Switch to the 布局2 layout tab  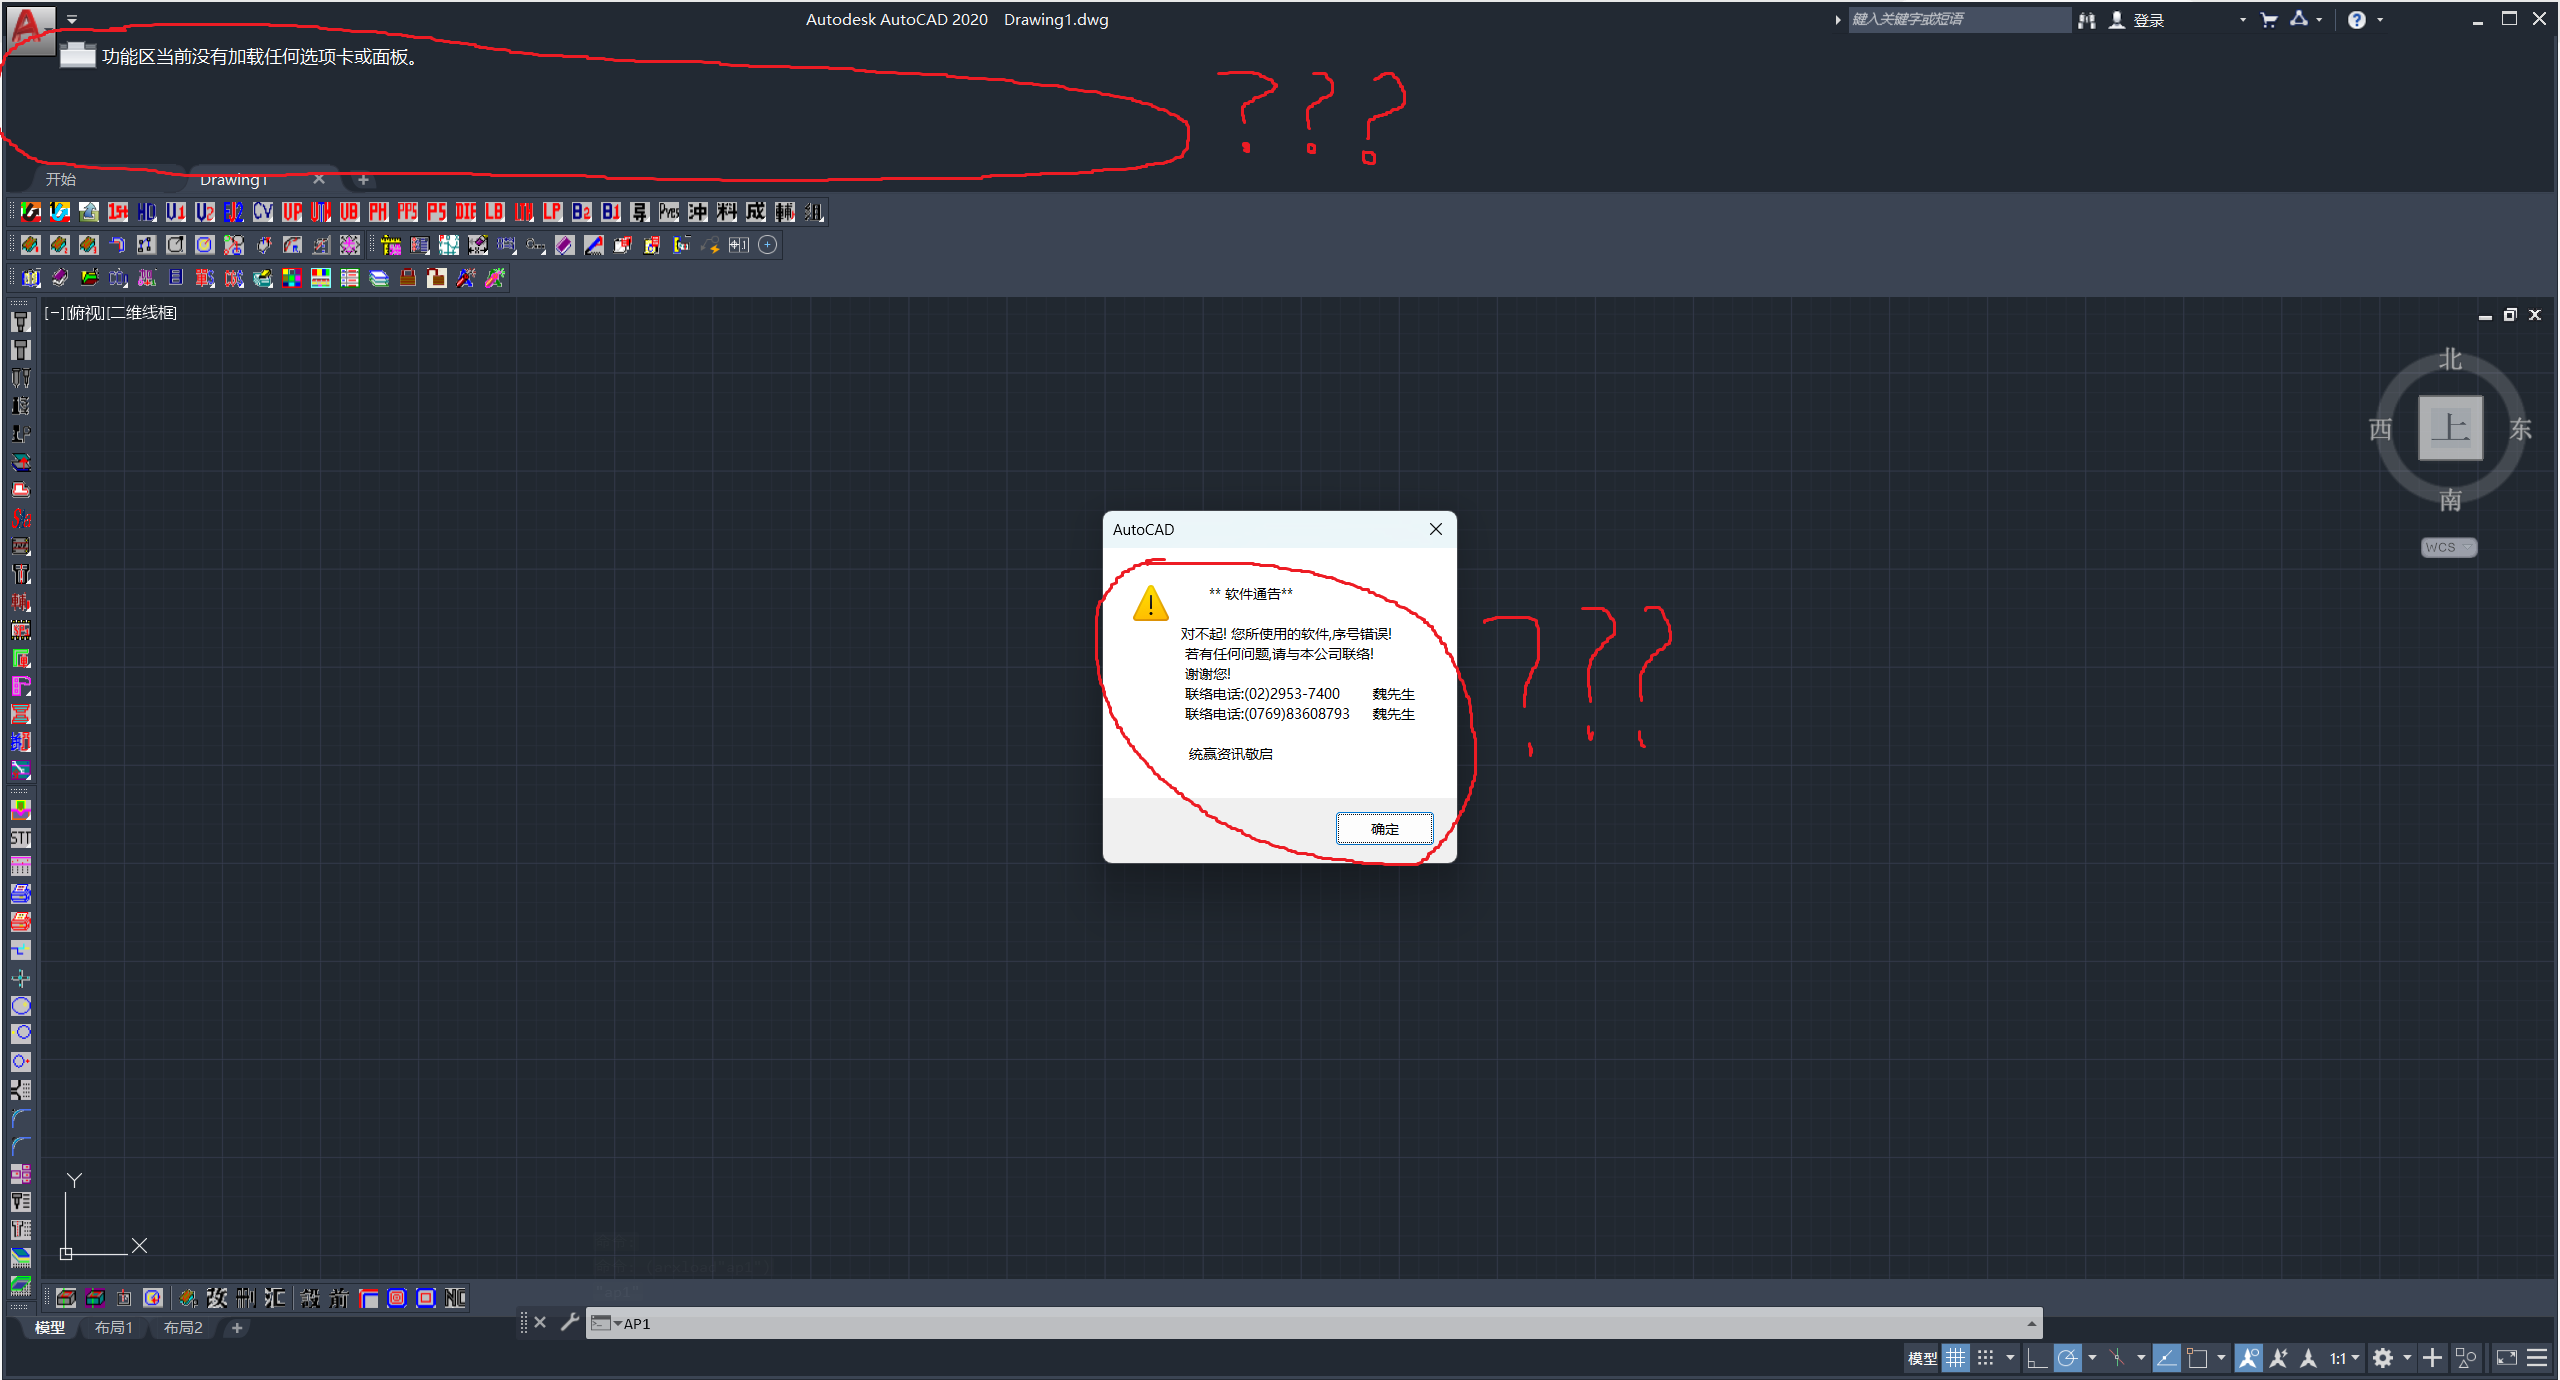pyautogui.click(x=183, y=1328)
